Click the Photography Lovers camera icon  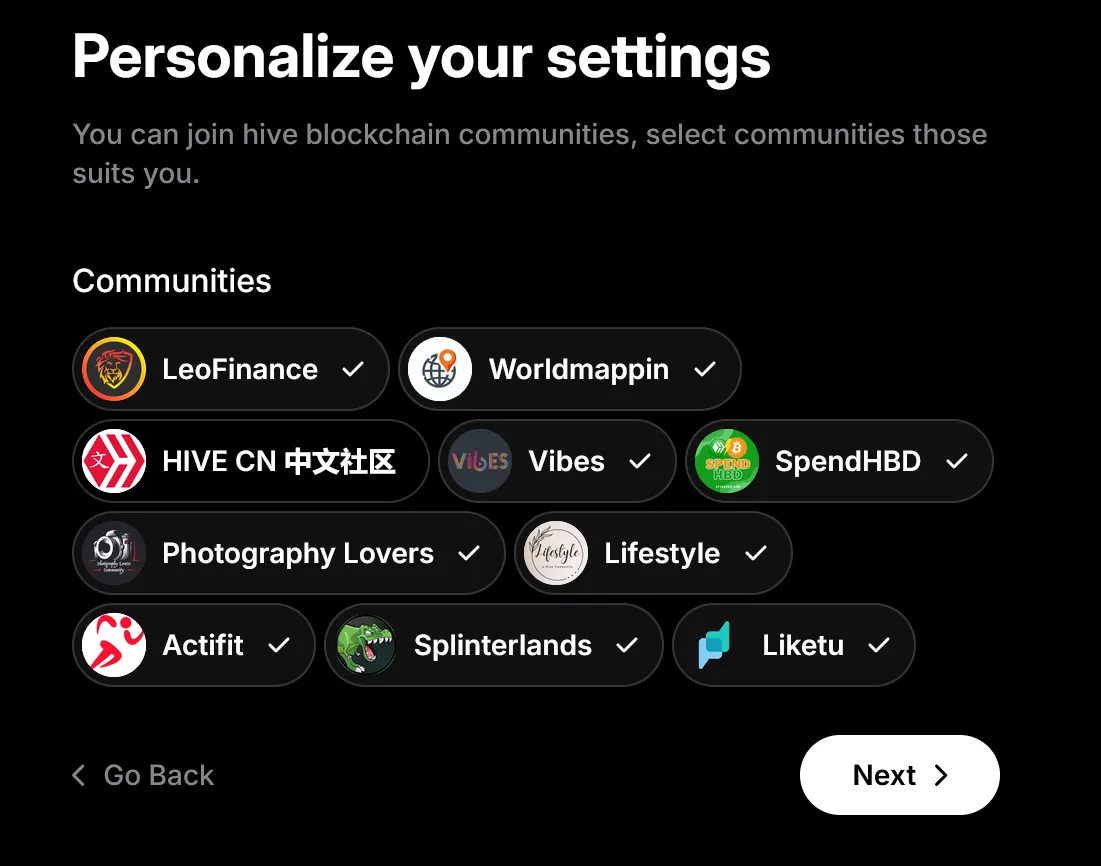(114, 553)
